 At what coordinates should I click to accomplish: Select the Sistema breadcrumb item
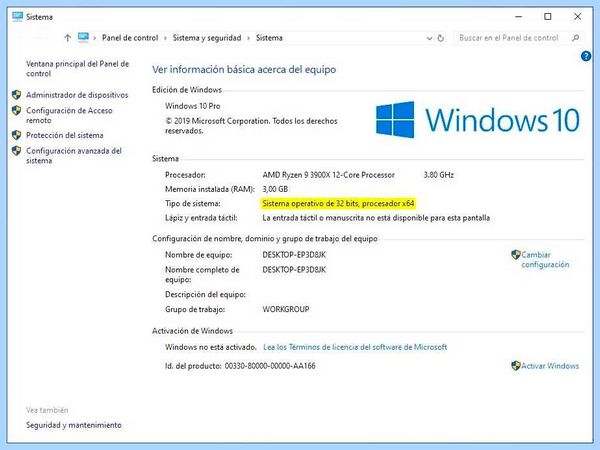[x=269, y=38]
